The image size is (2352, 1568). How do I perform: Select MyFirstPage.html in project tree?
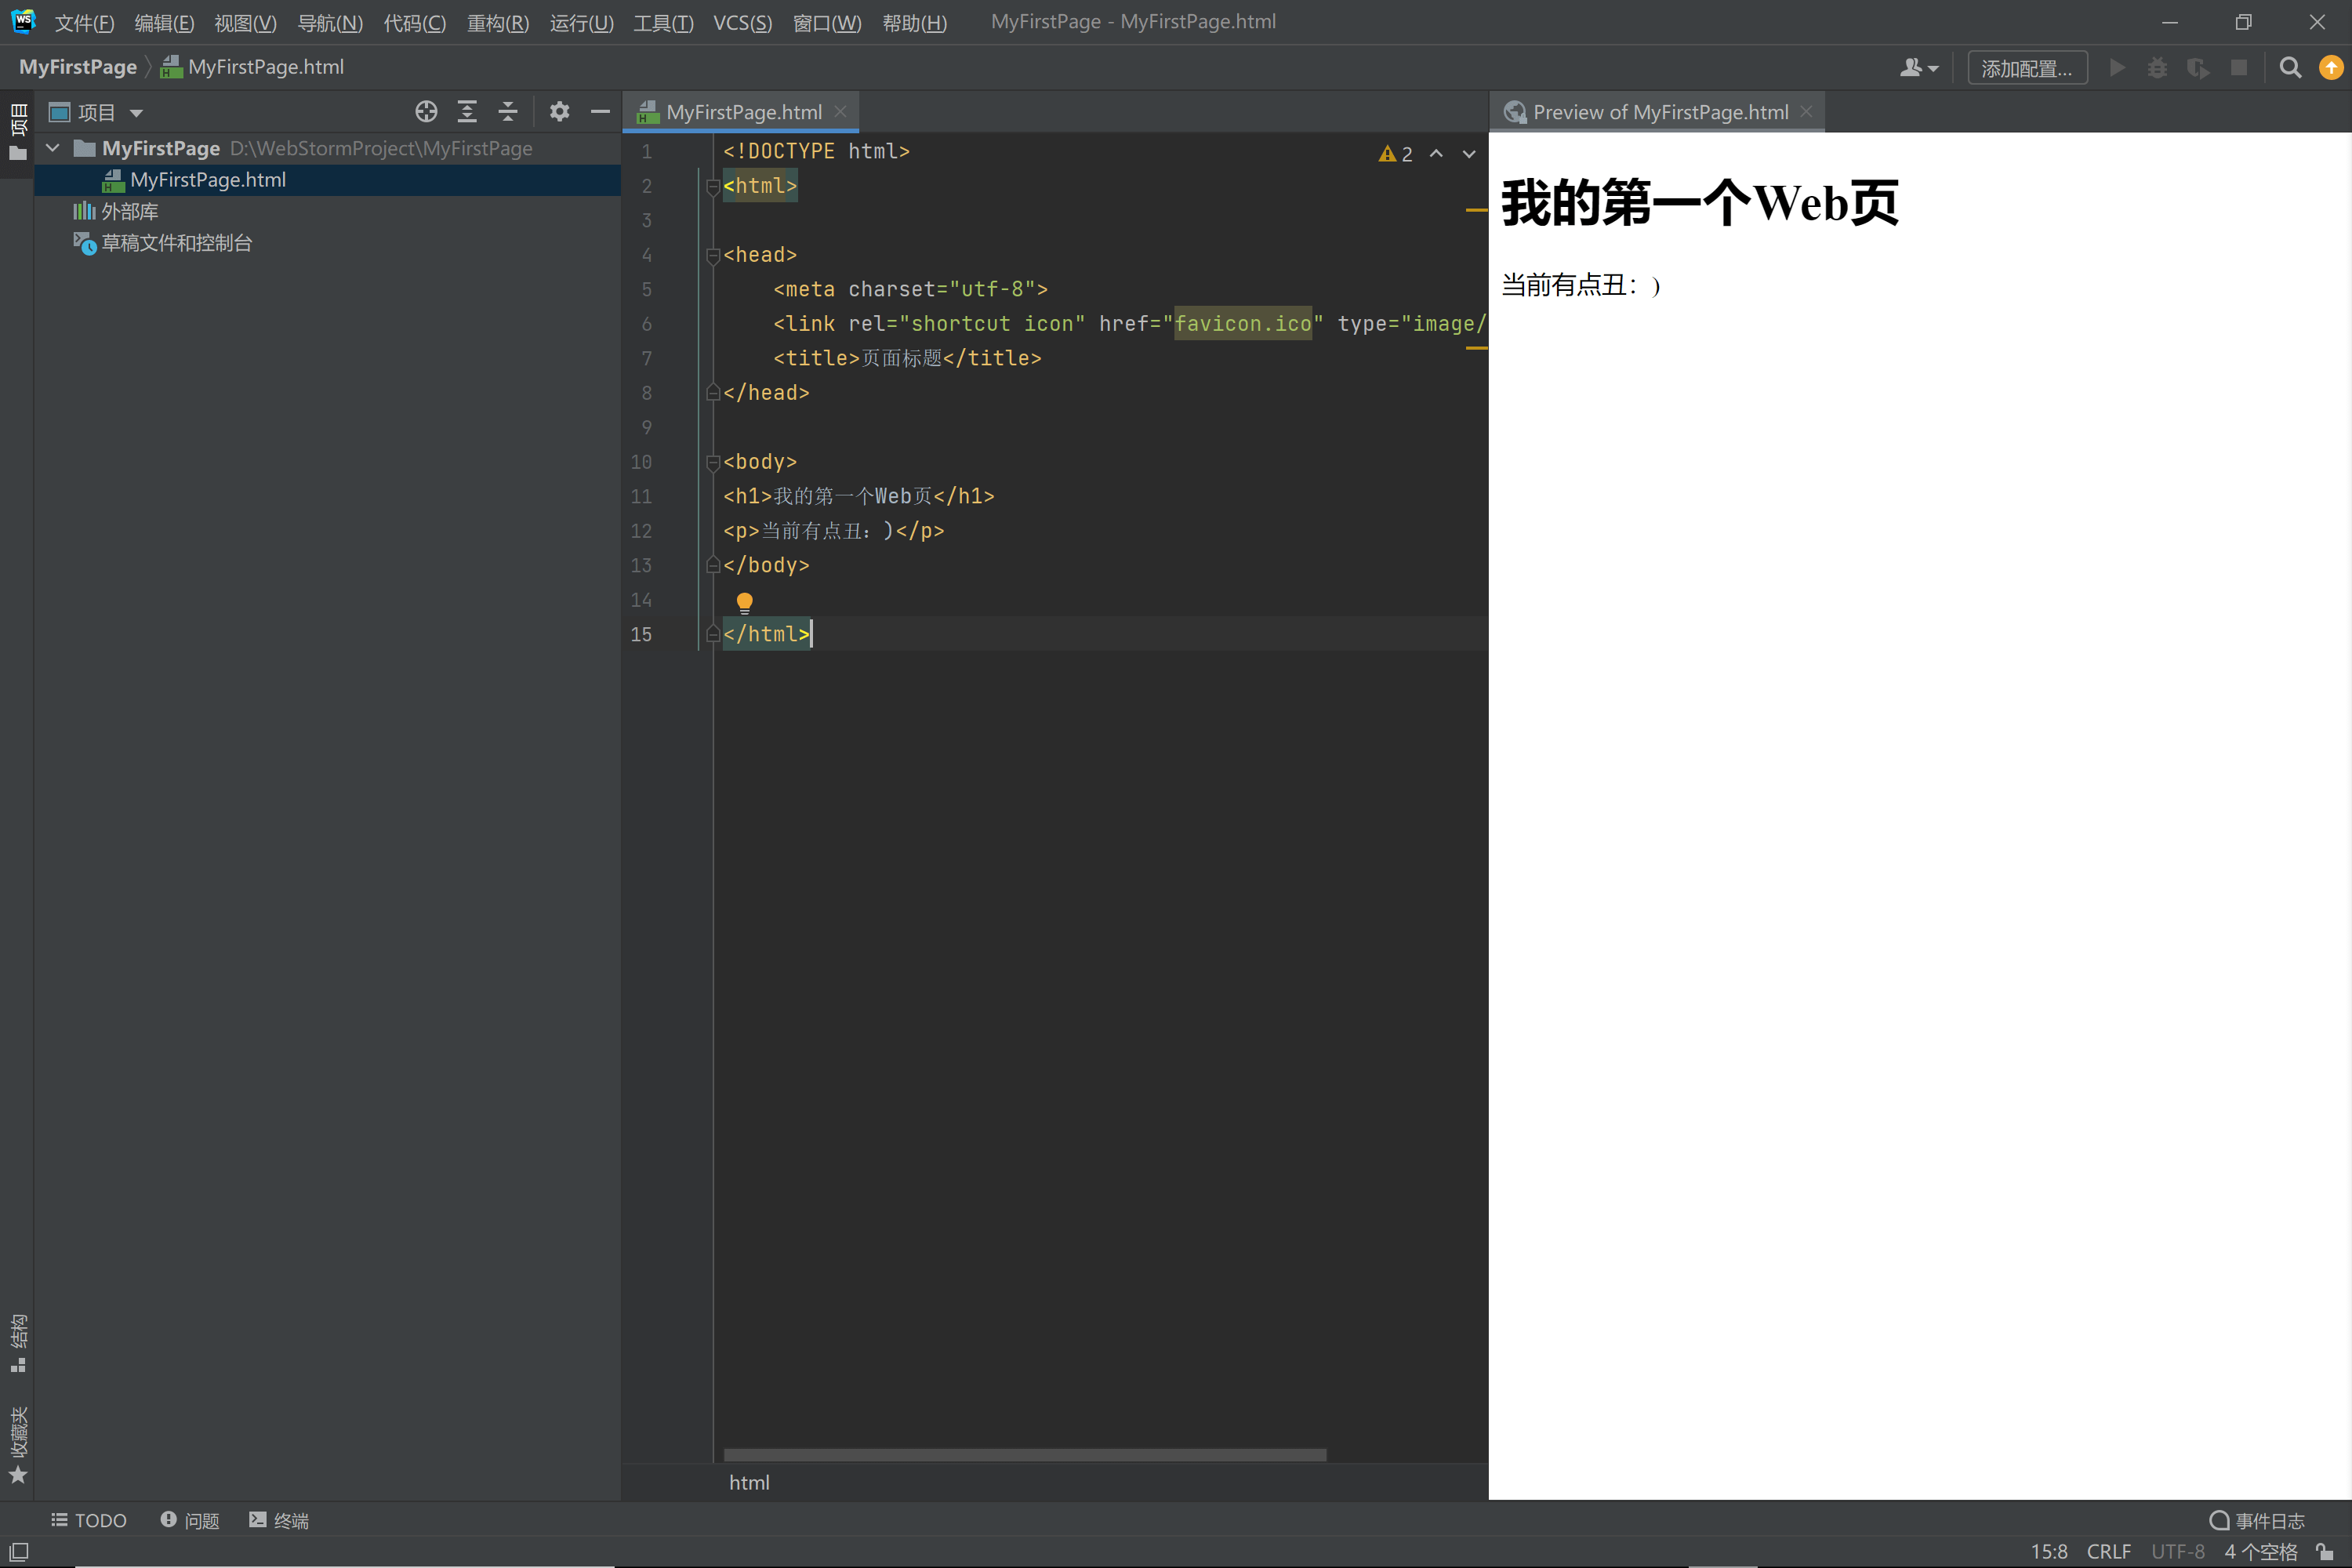[207, 180]
